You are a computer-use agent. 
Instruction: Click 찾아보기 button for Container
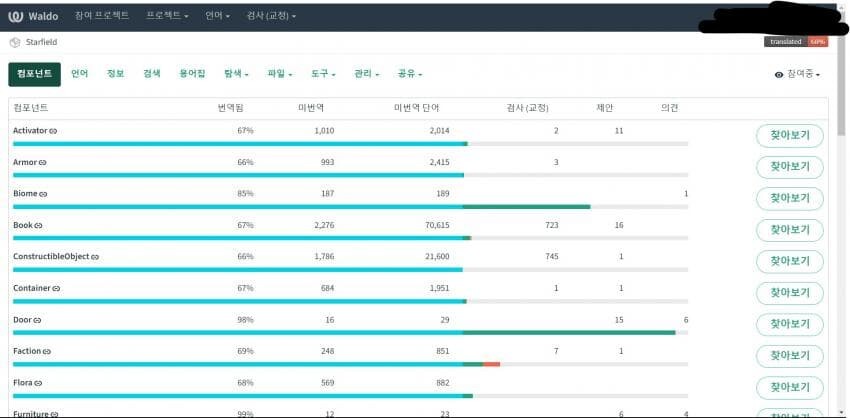tap(790, 293)
